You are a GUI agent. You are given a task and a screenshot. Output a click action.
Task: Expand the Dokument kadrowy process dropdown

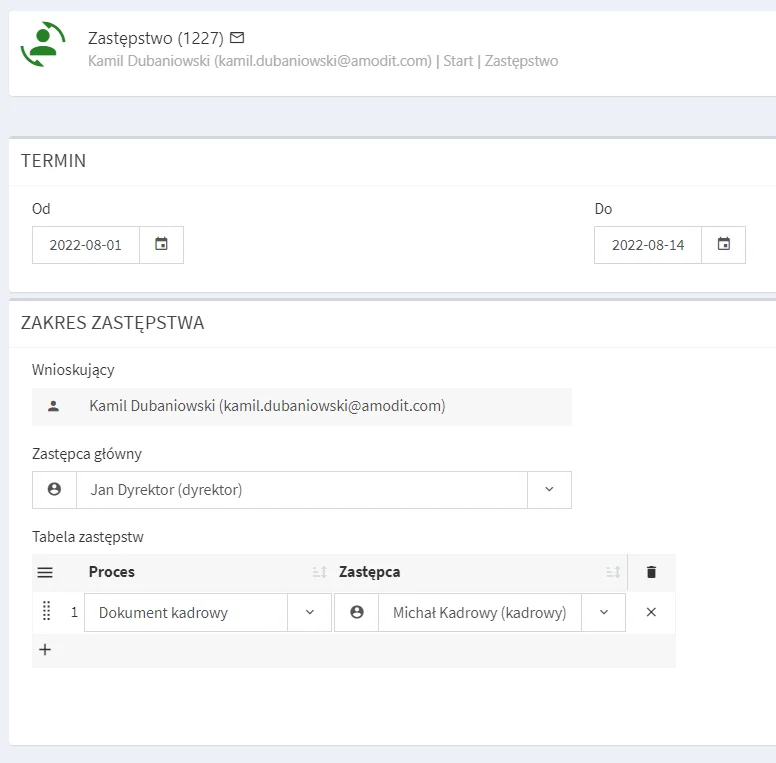[x=310, y=612]
